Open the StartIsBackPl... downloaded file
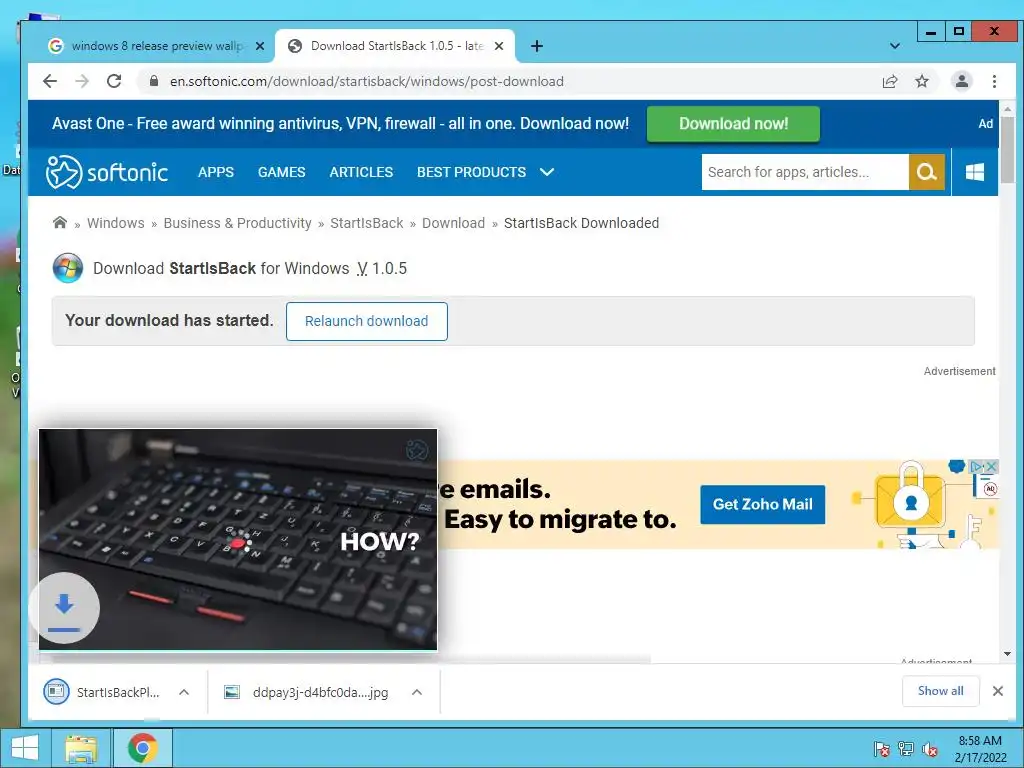Screen dimensions: 1024x768 [x=103, y=692]
